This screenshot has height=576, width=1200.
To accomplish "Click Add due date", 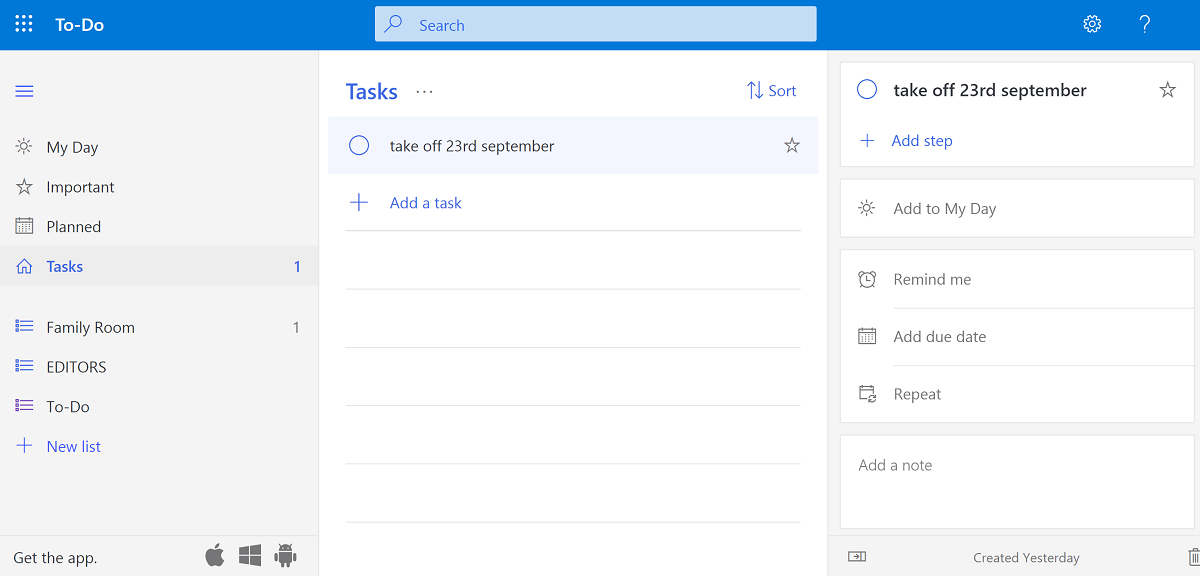I will click(x=1017, y=337).
